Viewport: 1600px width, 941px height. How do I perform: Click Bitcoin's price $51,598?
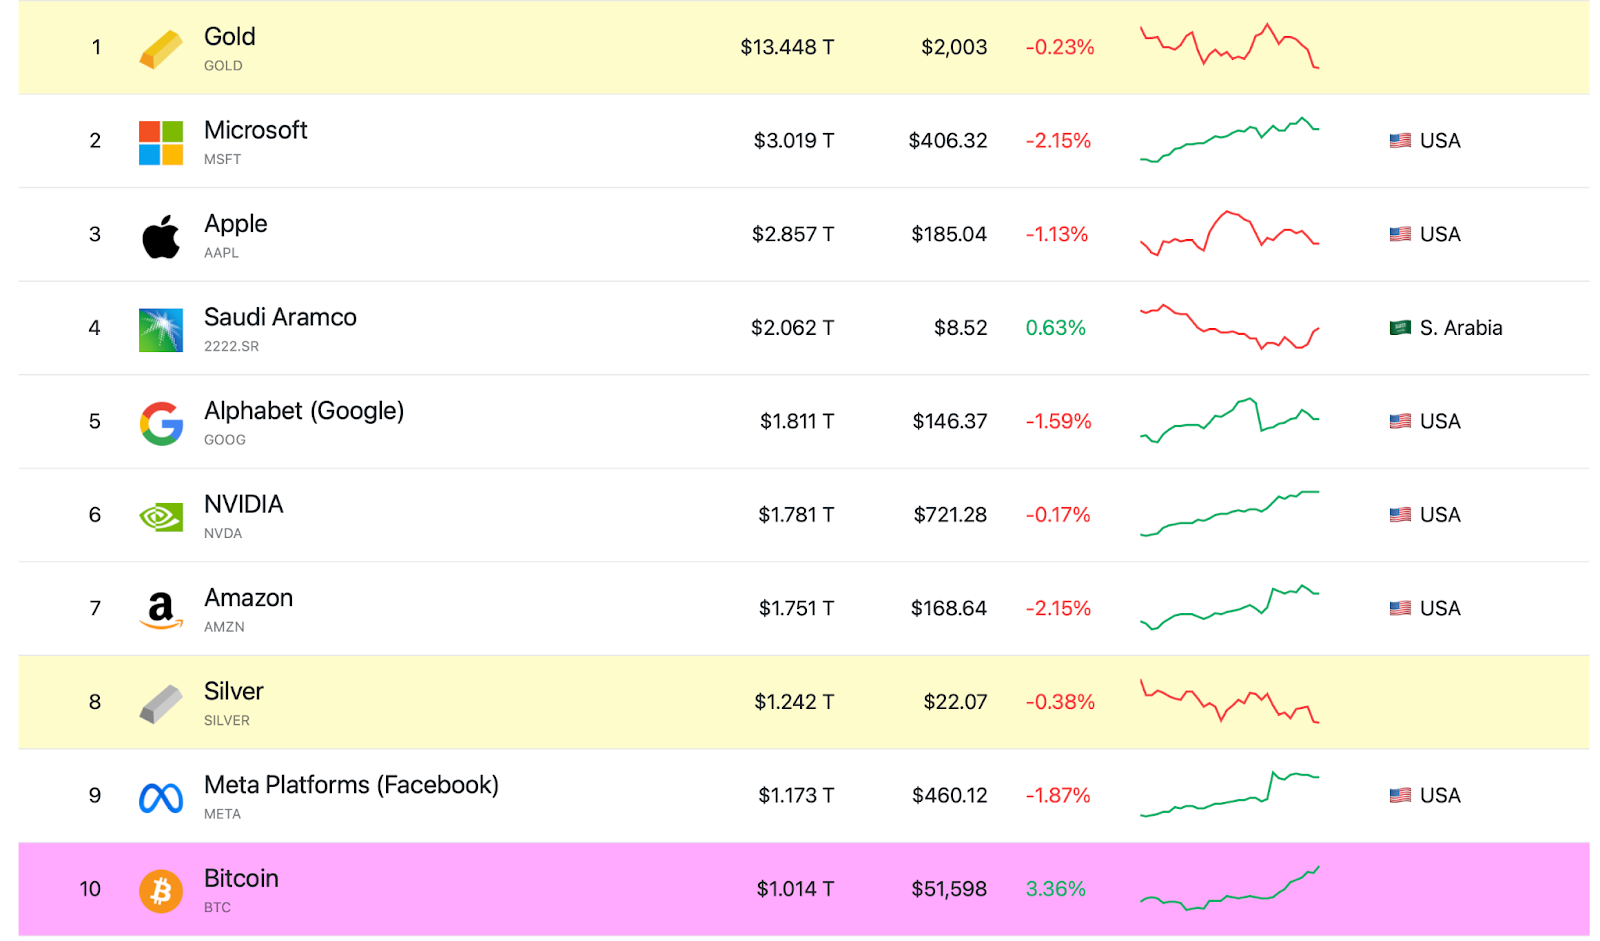pyautogui.click(x=949, y=889)
